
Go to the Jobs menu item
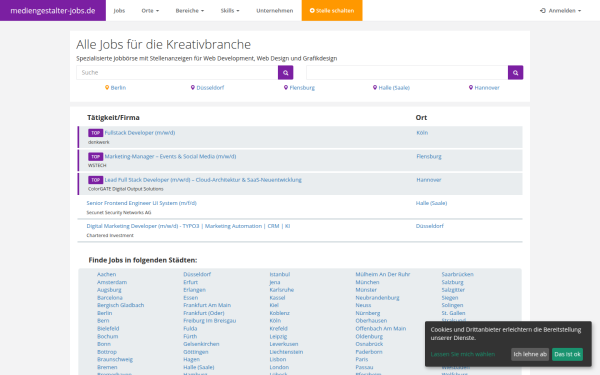click(x=119, y=11)
